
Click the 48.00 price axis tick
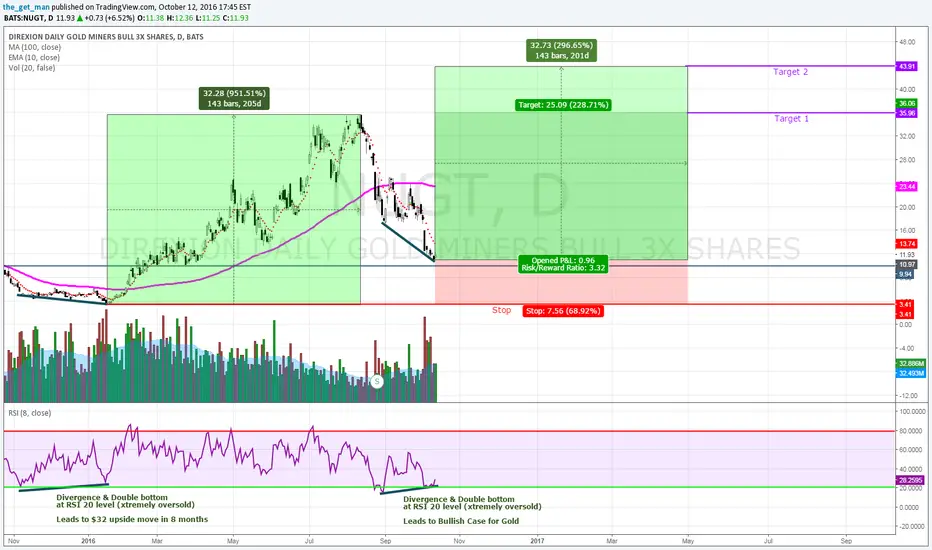pyautogui.click(x=907, y=42)
